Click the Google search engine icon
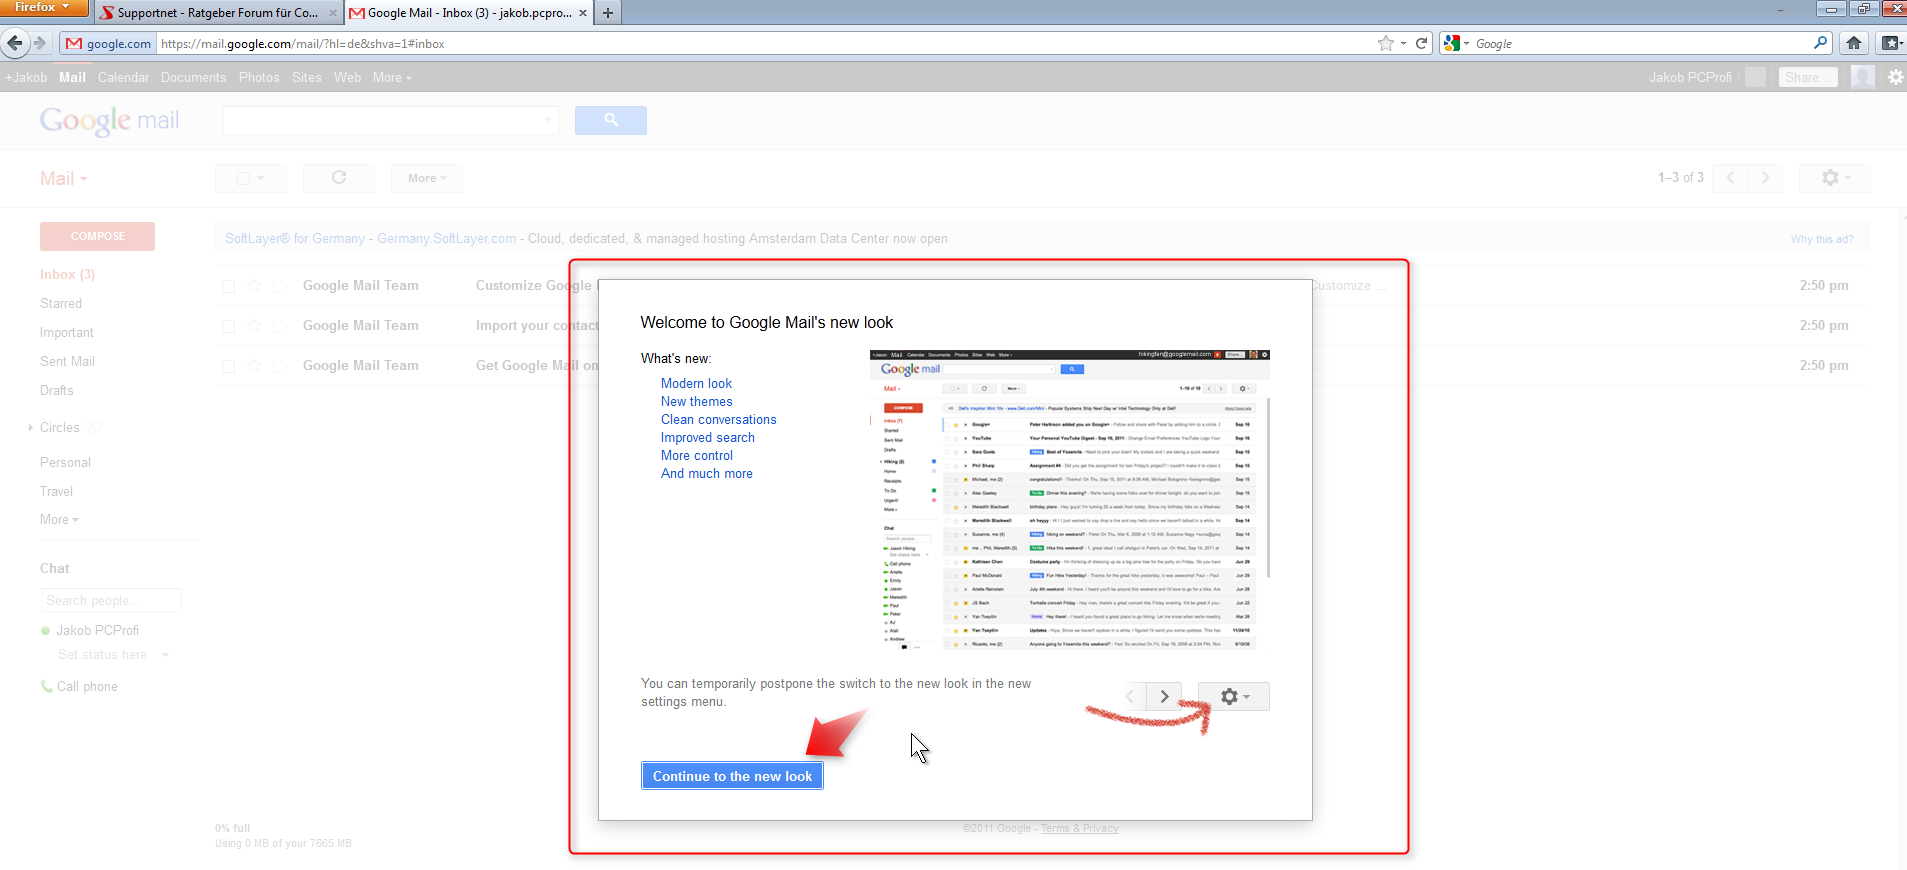The image size is (1907, 870). (1452, 43)
